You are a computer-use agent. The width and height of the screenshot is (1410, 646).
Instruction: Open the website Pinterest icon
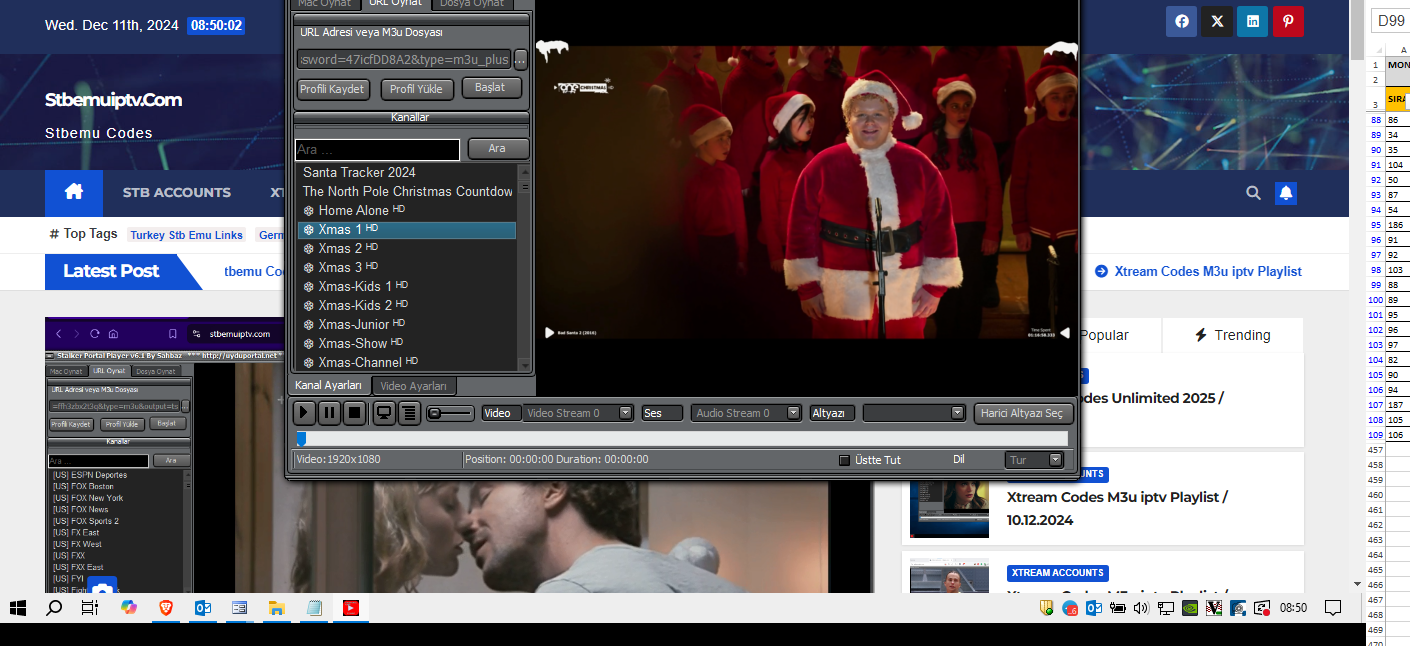coord(1288,21)
